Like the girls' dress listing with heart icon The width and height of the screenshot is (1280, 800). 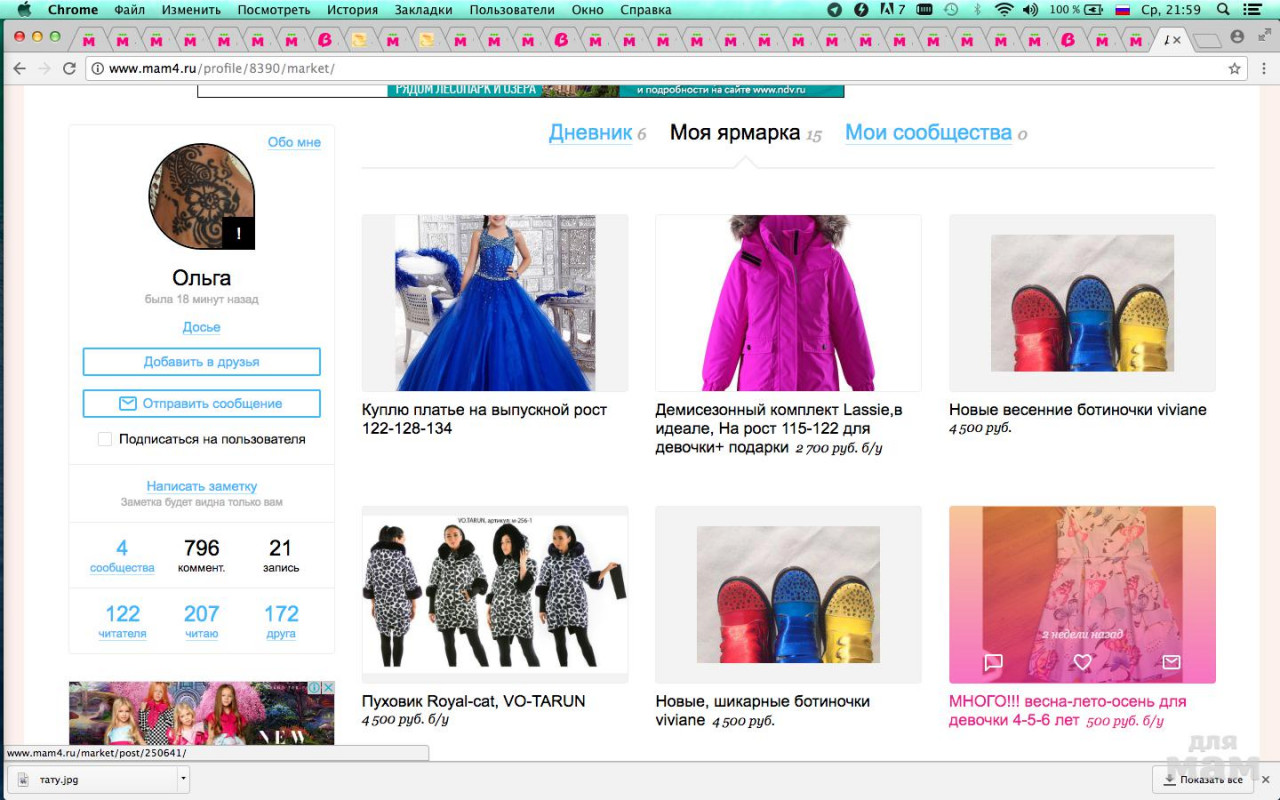[1082, 662]
